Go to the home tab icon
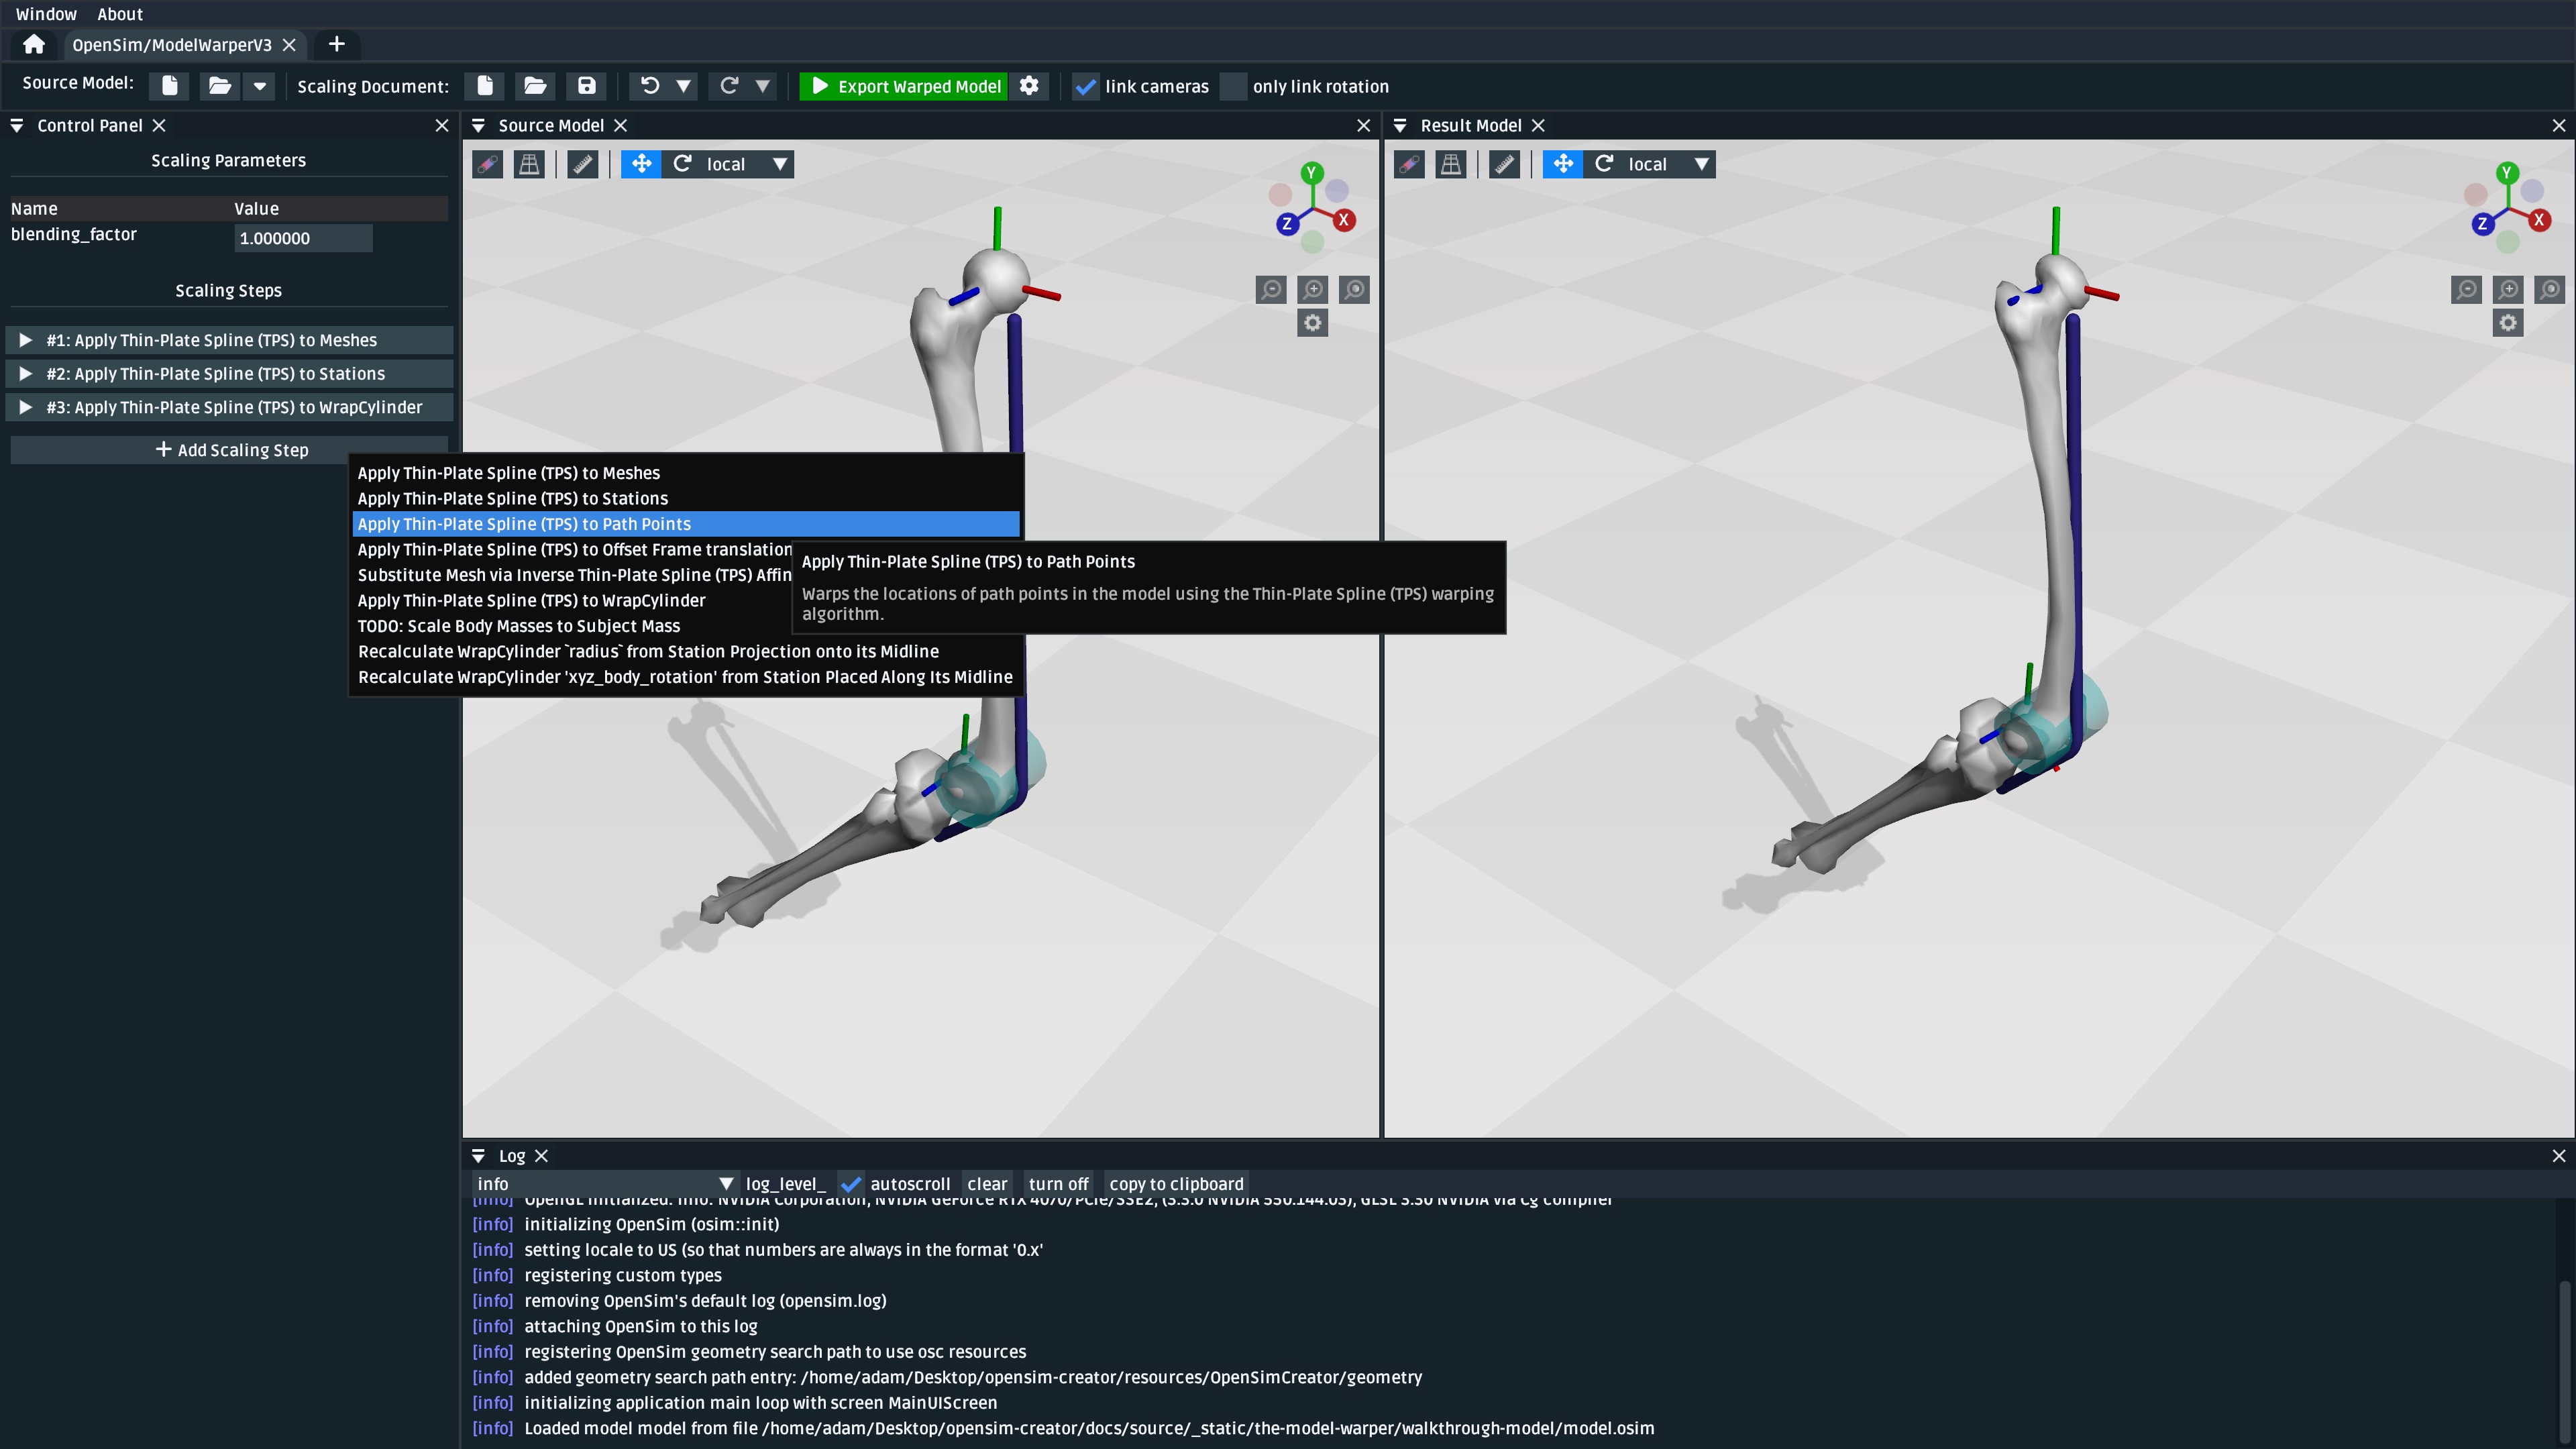This screenshot has height=1449, width=2576. coord(34,44)
